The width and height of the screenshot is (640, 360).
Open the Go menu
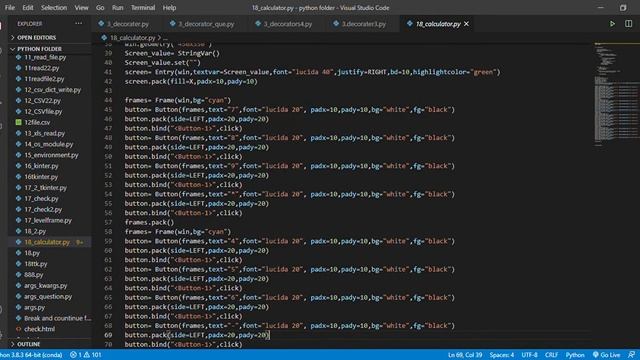click(100, 8)
